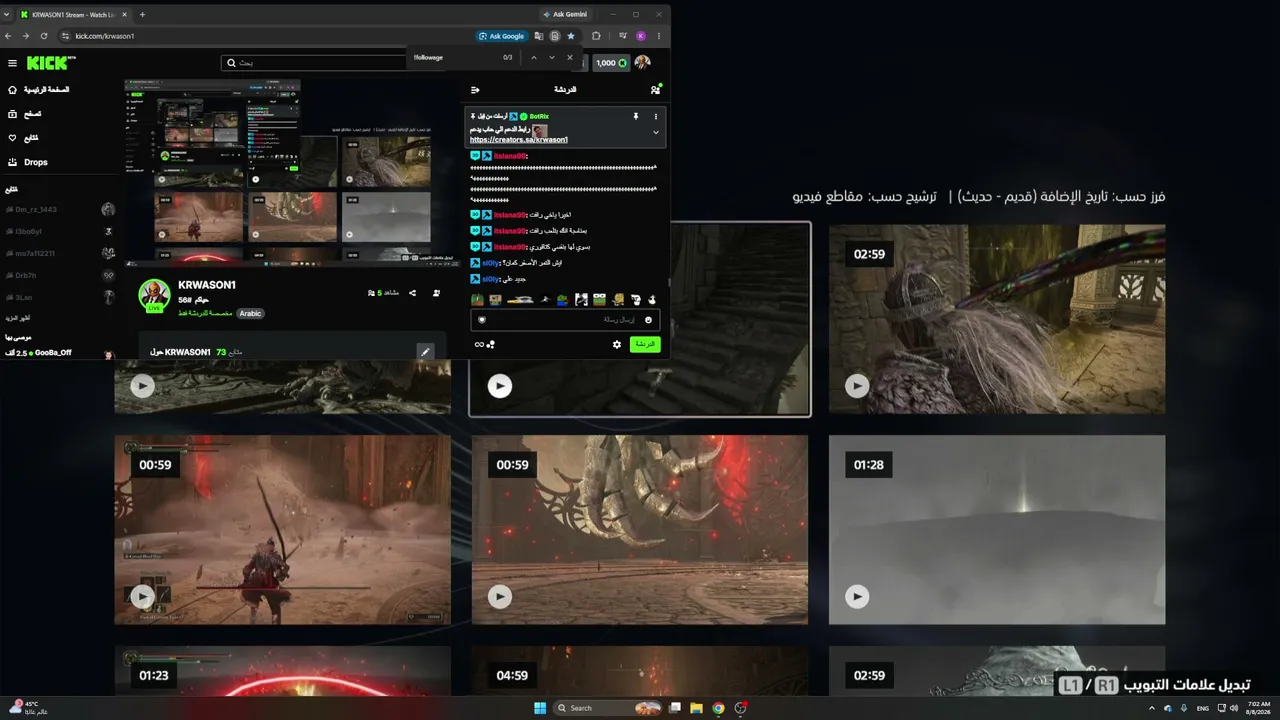The image size is (1280, 720).
Task: Open Google Chrome from the taskbar
Action: click(718, 708)
